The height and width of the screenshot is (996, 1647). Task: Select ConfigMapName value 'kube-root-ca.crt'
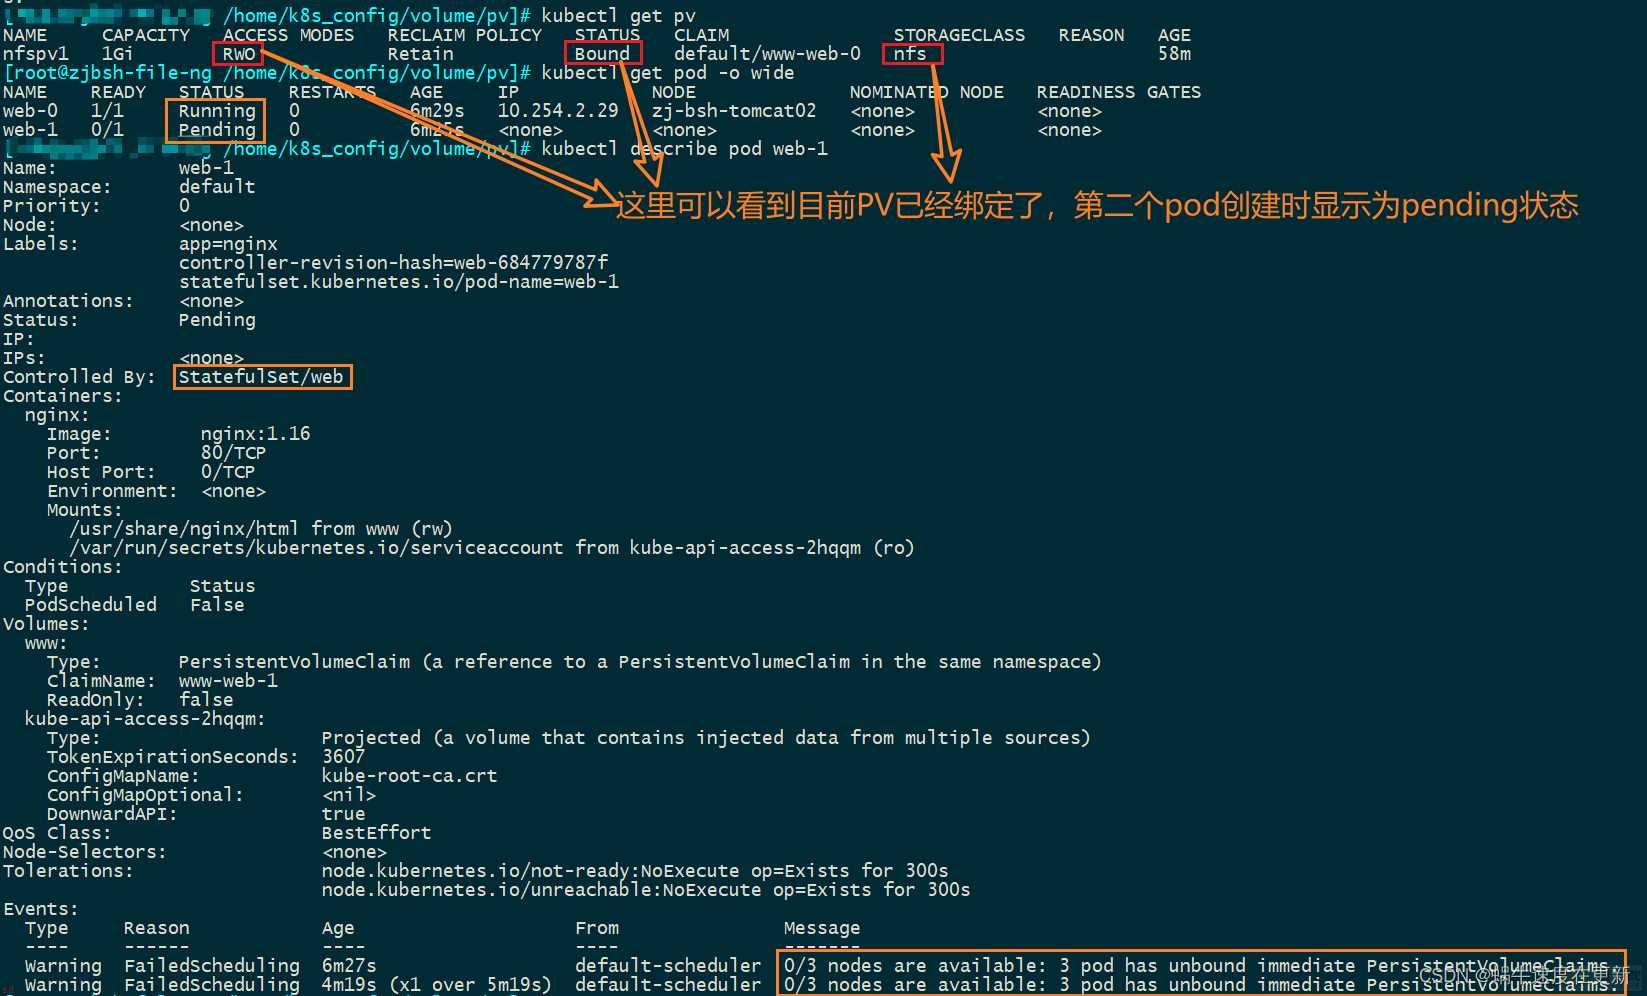click(x=409, y=776)
